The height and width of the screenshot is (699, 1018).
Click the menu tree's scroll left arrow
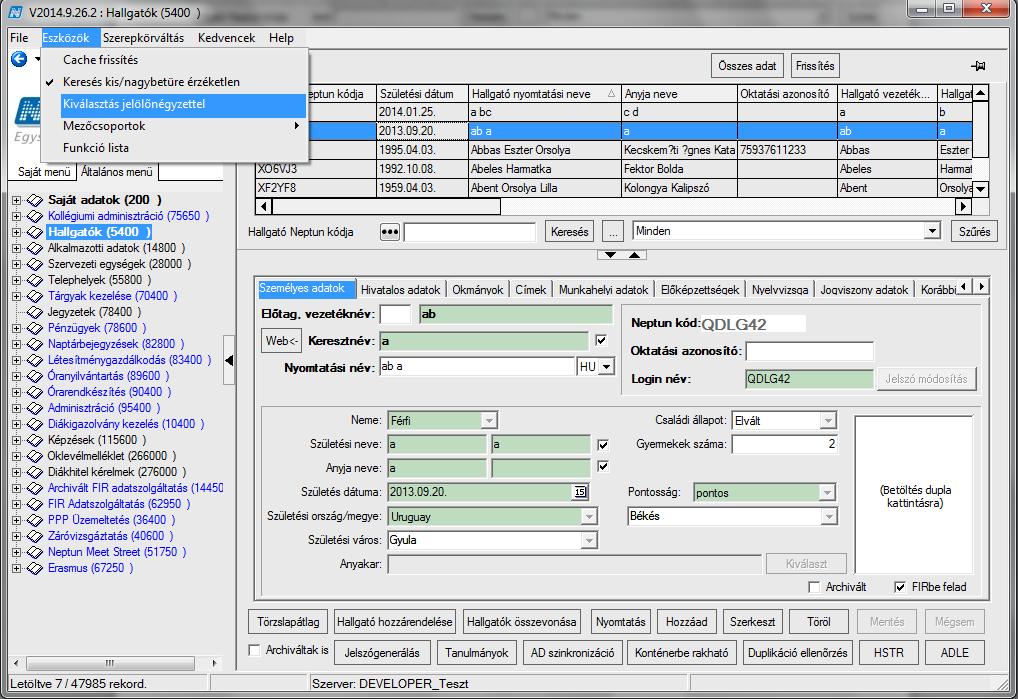[x=16, y=663]
